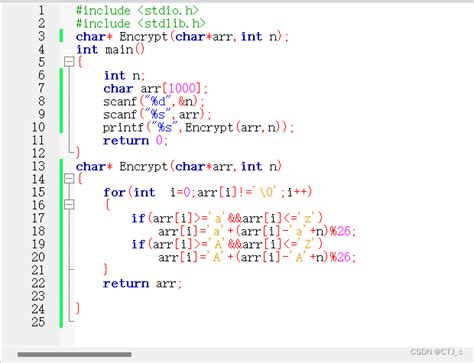
Task: Collapse the Encrypt function fold box
Action: 69,179
